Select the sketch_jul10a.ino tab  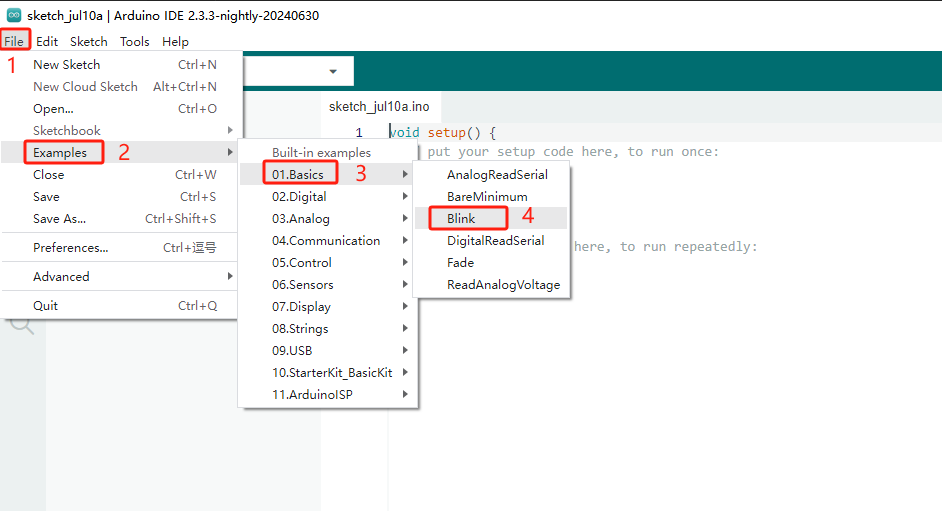(379, 107)
